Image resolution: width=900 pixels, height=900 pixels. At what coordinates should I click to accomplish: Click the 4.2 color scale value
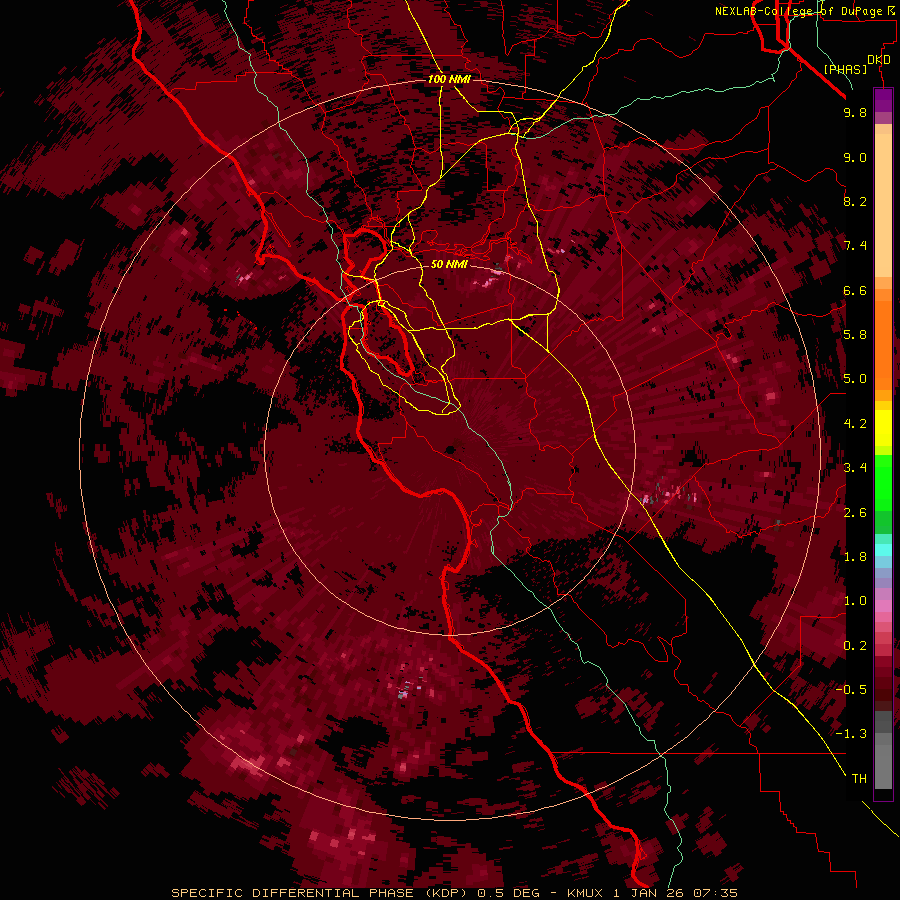855,424
